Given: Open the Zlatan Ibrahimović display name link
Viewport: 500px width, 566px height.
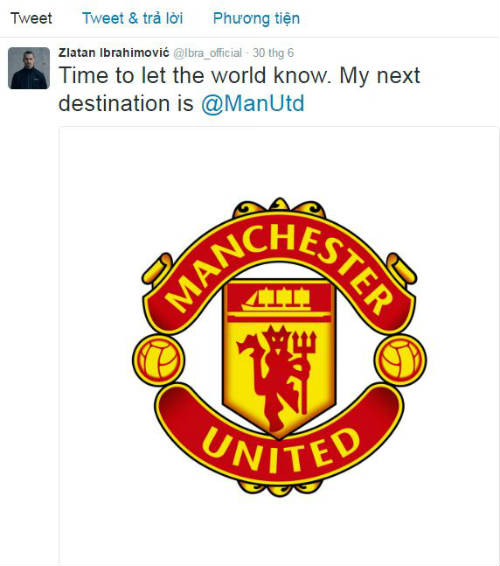Looking at the screenshot, I should coord(114,53).
